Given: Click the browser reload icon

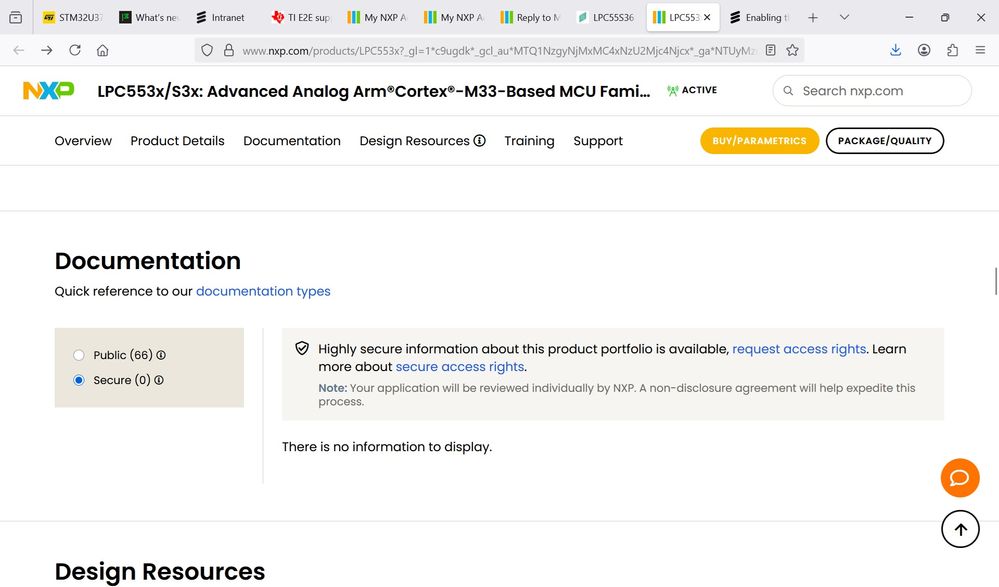Looking at the screenshot, I should 75,50.
